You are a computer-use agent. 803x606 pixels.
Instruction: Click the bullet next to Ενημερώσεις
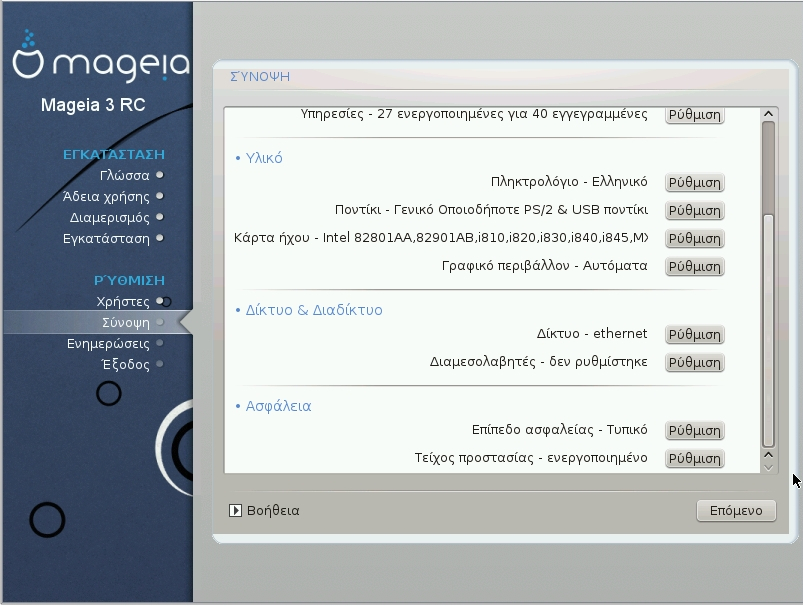160,343
